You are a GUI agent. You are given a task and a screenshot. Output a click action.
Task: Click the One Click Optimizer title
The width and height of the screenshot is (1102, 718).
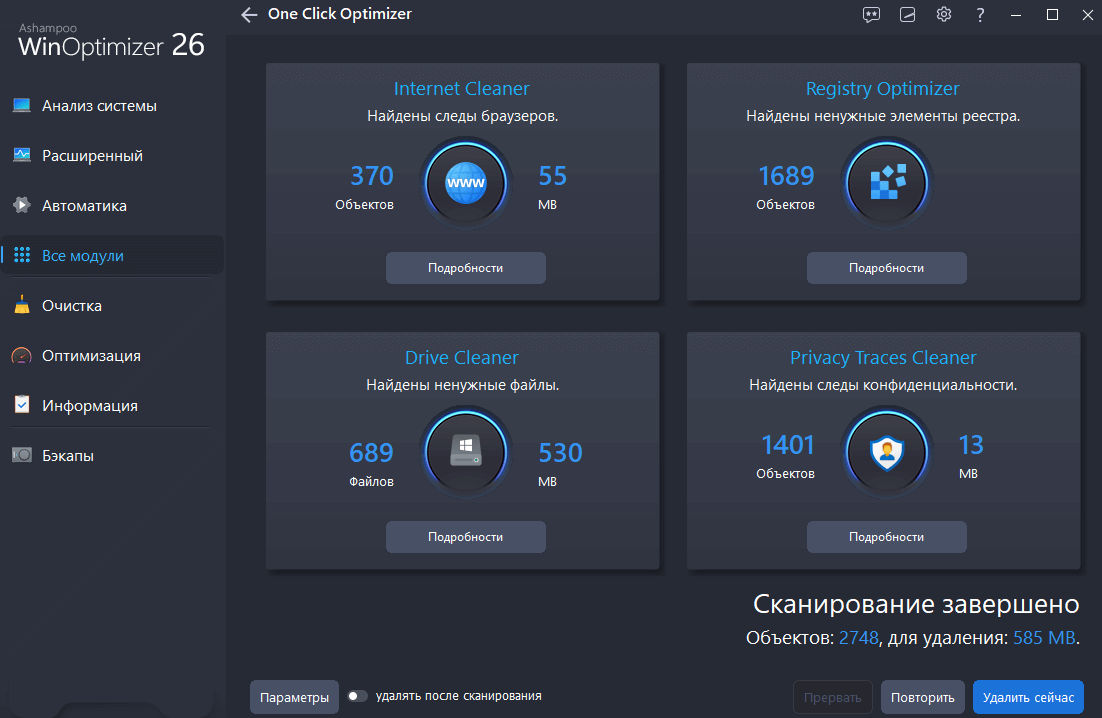pos(339,14)
